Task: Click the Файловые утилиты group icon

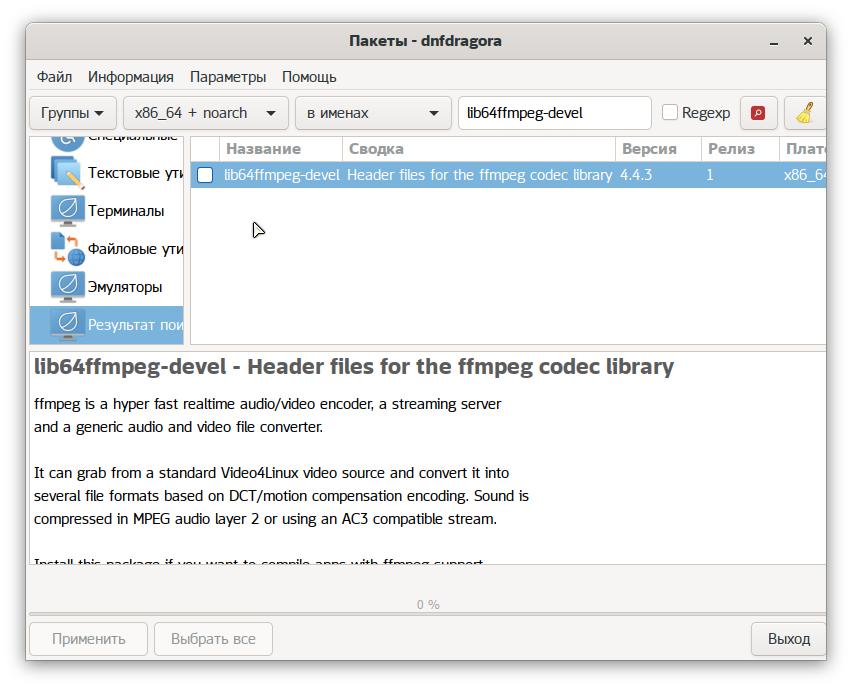Action: click(67, 248)
